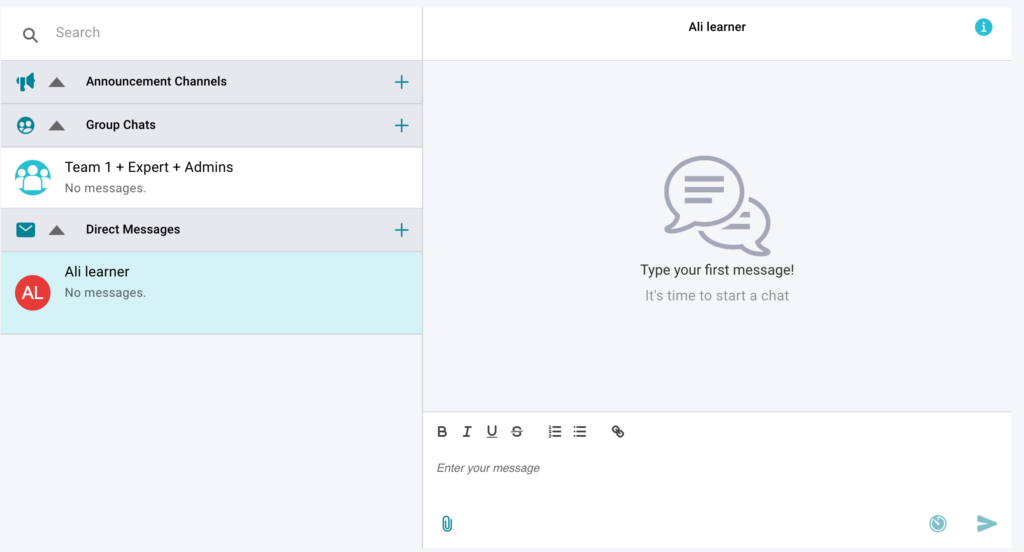The width and height of the screenshot is (1024, 552).
Task: Add a new announcement channel
Action: [401, 82]
